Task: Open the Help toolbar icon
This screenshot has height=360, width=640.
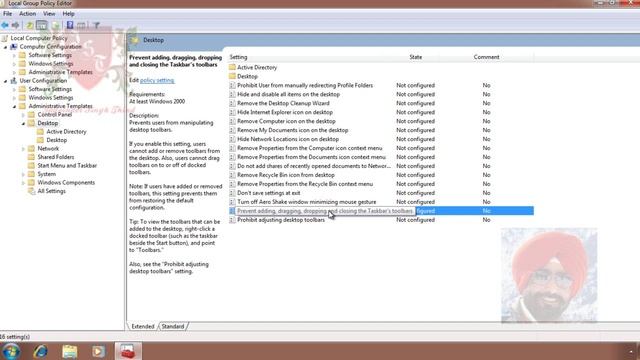Action: (x=70, y=25)
